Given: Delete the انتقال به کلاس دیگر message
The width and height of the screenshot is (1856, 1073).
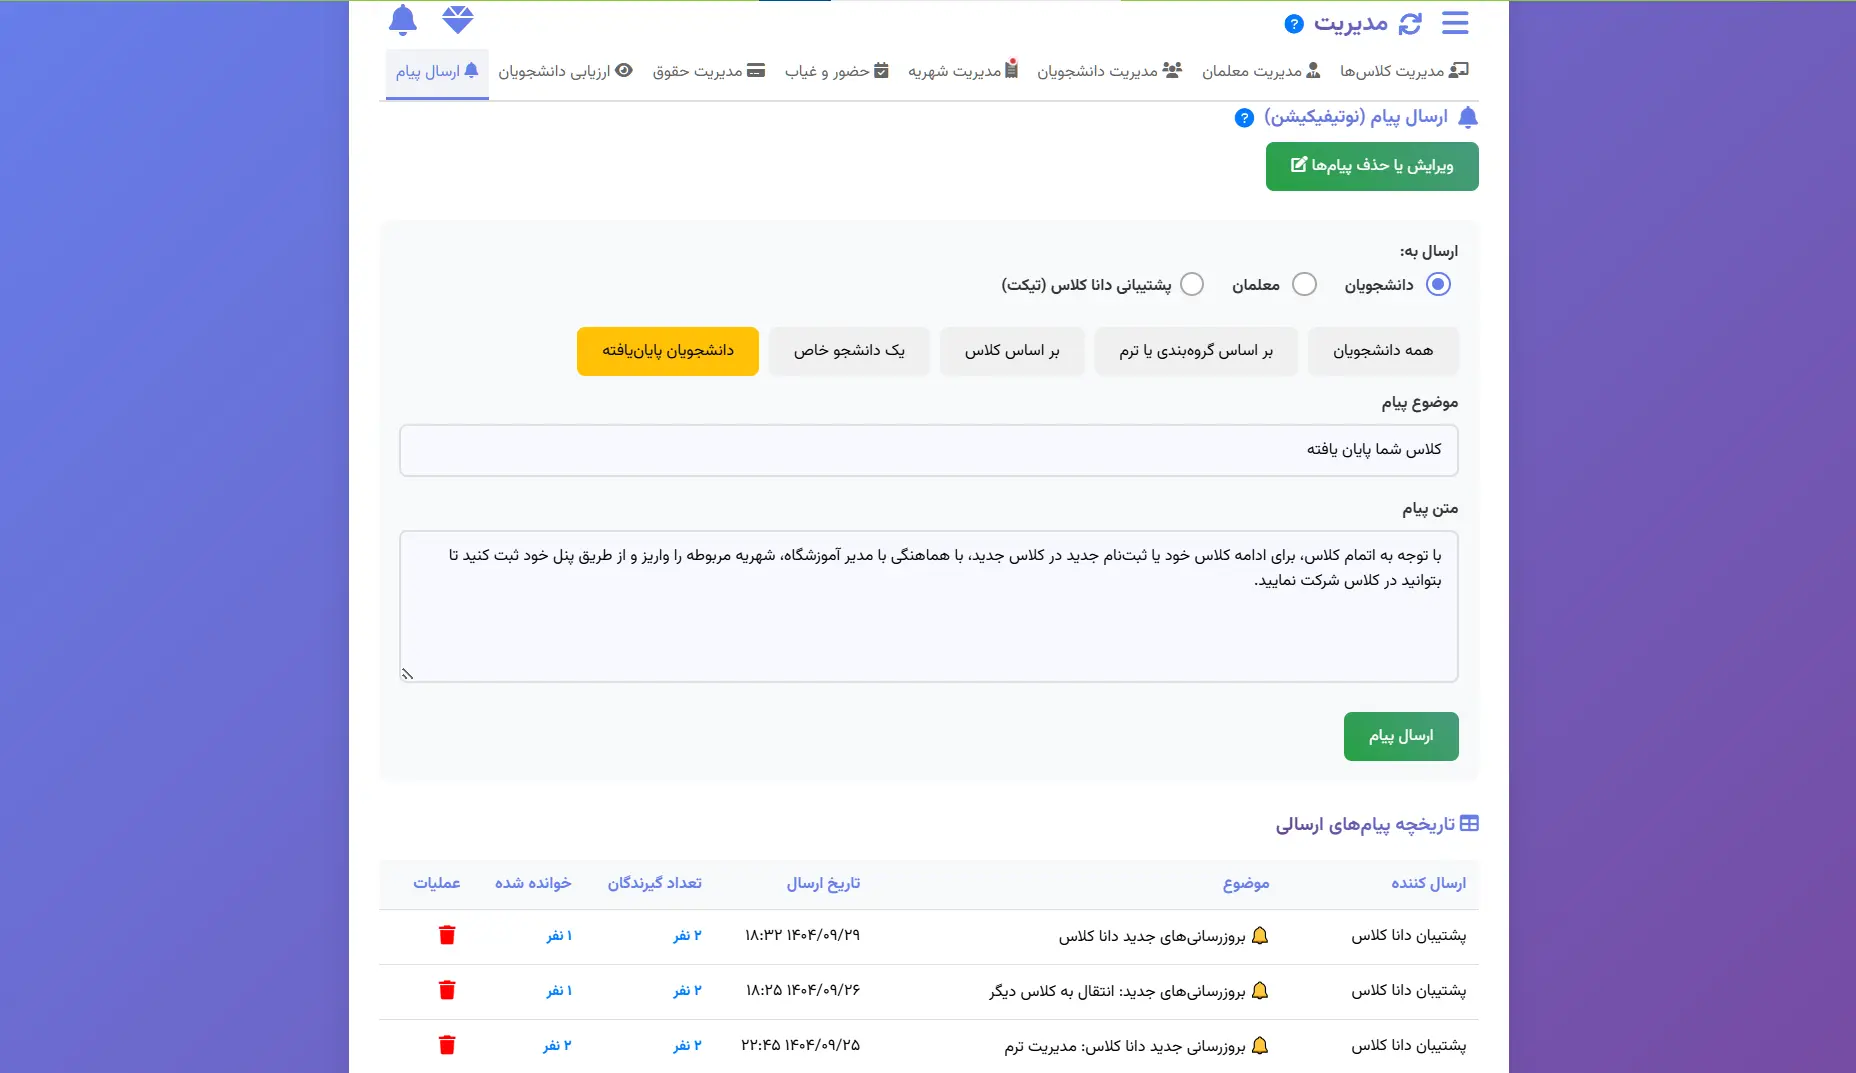Looking at the screenshot, I should 447,990.
